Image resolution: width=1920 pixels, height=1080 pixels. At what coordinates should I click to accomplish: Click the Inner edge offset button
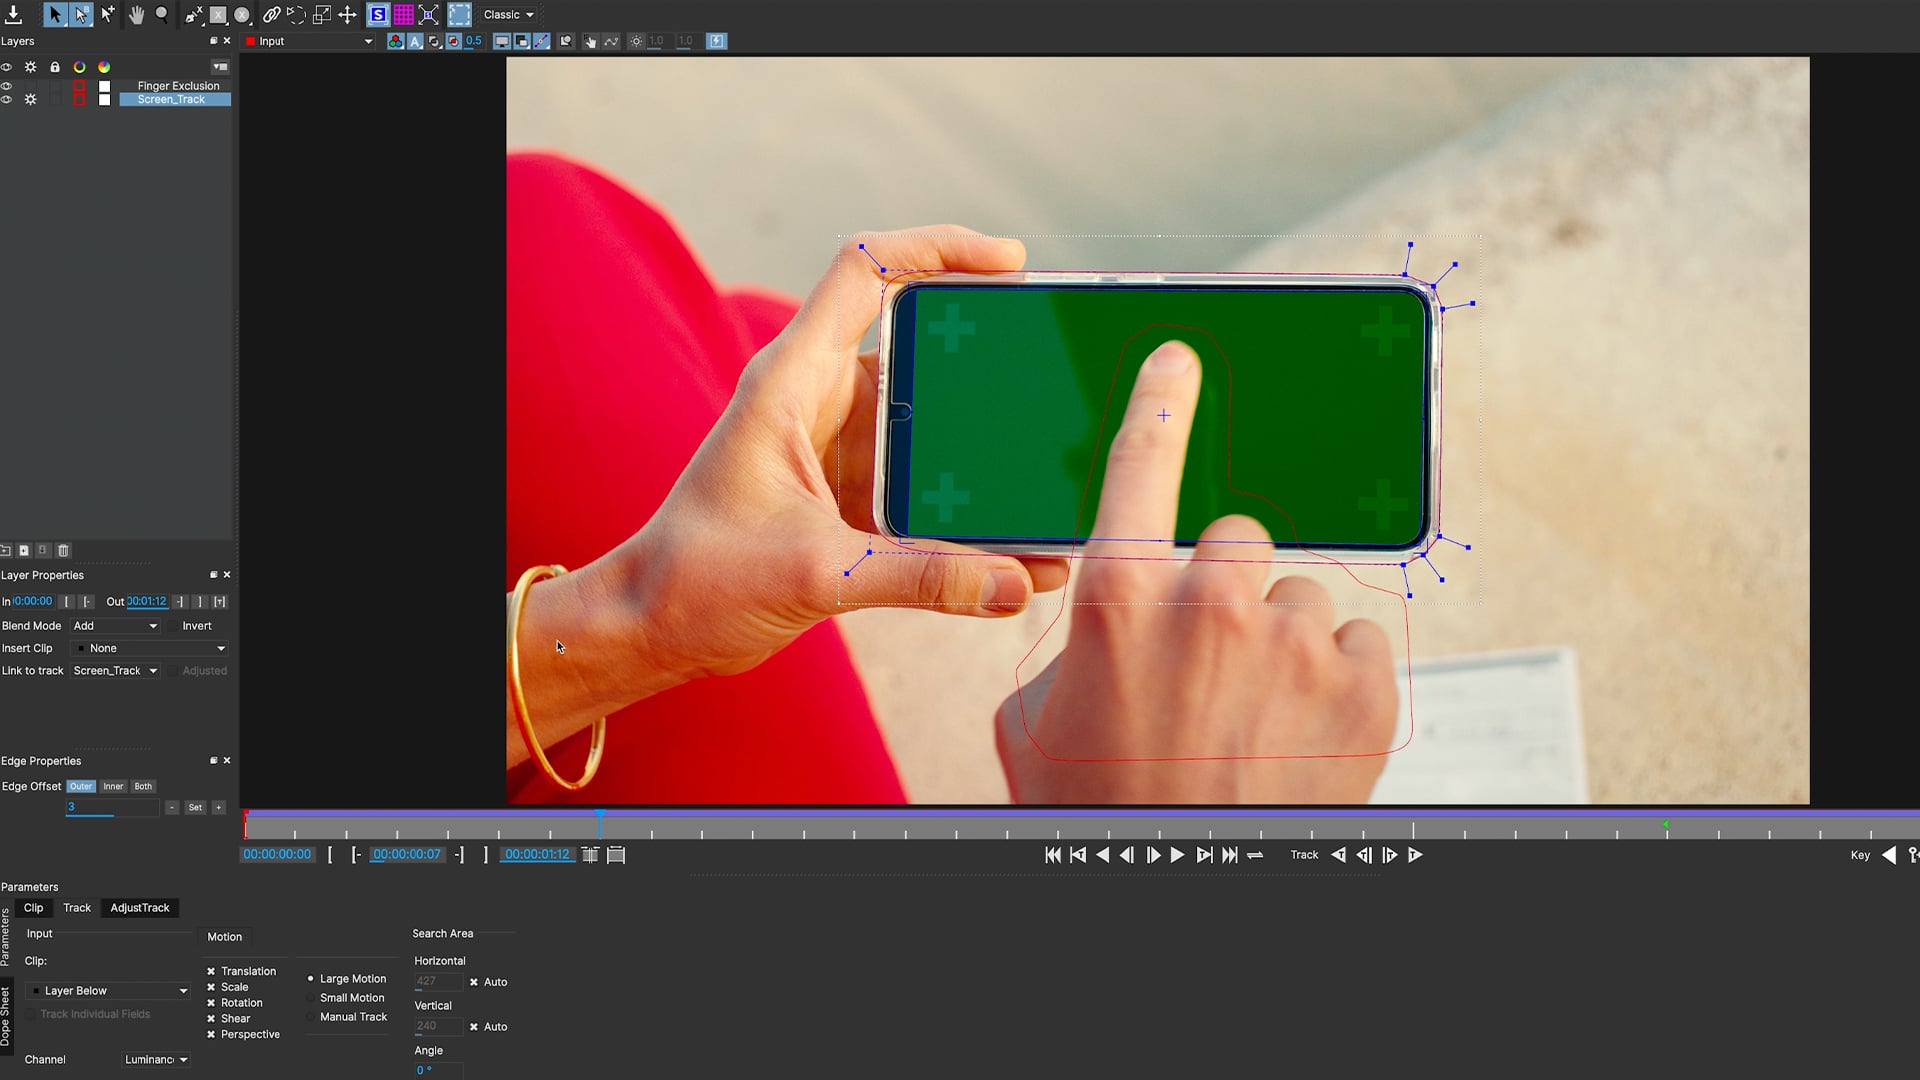[x=113, y=786]
